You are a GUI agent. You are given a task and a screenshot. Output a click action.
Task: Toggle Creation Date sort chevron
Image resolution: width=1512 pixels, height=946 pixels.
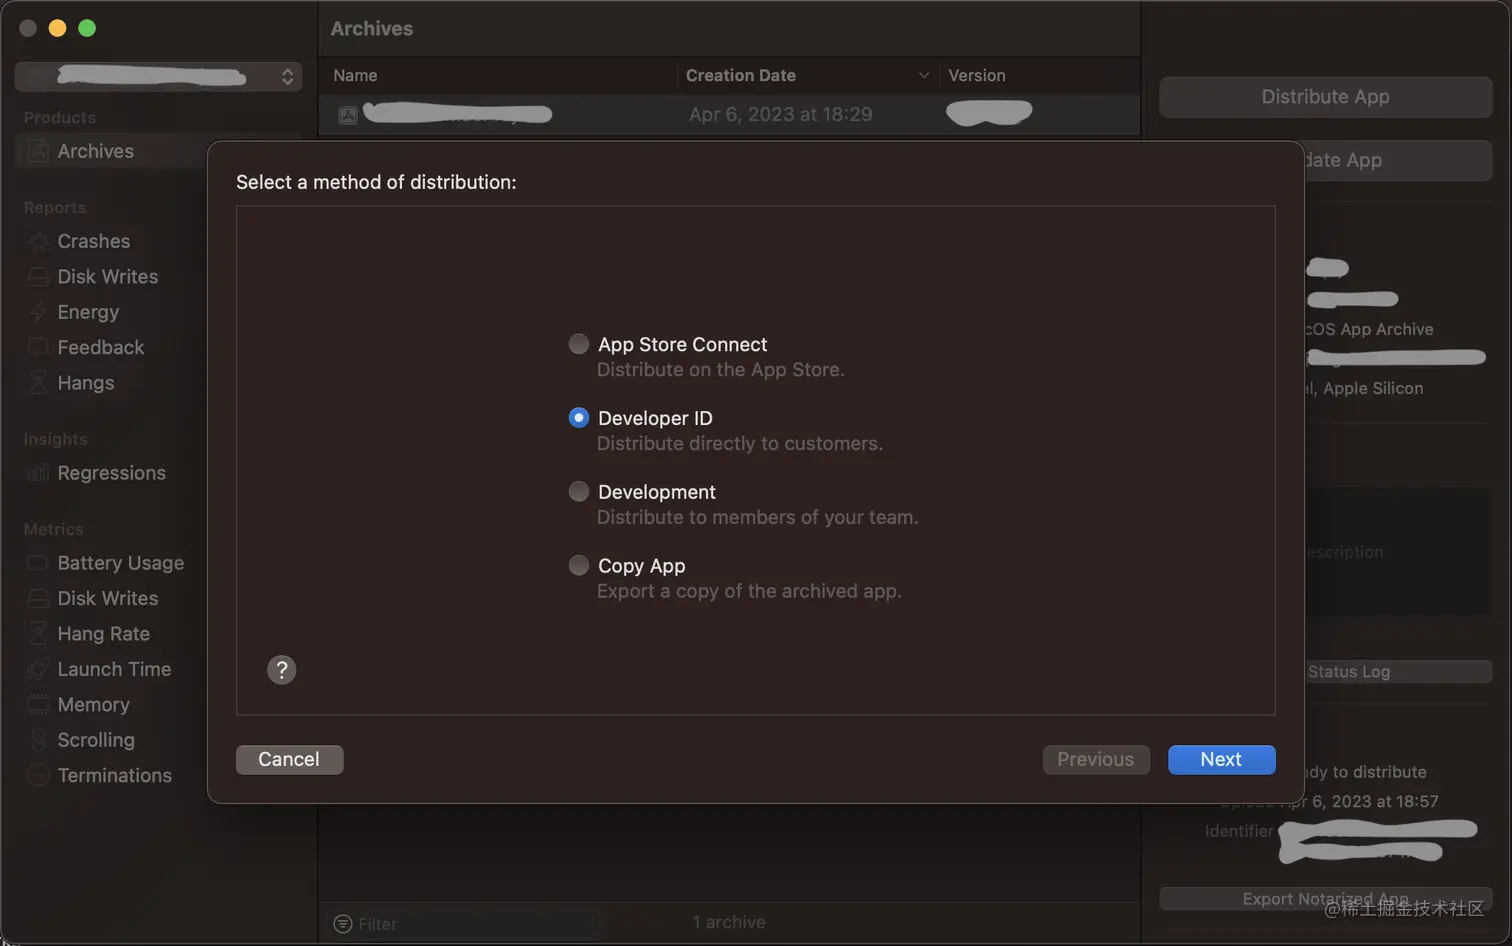(x=923, y=75)
